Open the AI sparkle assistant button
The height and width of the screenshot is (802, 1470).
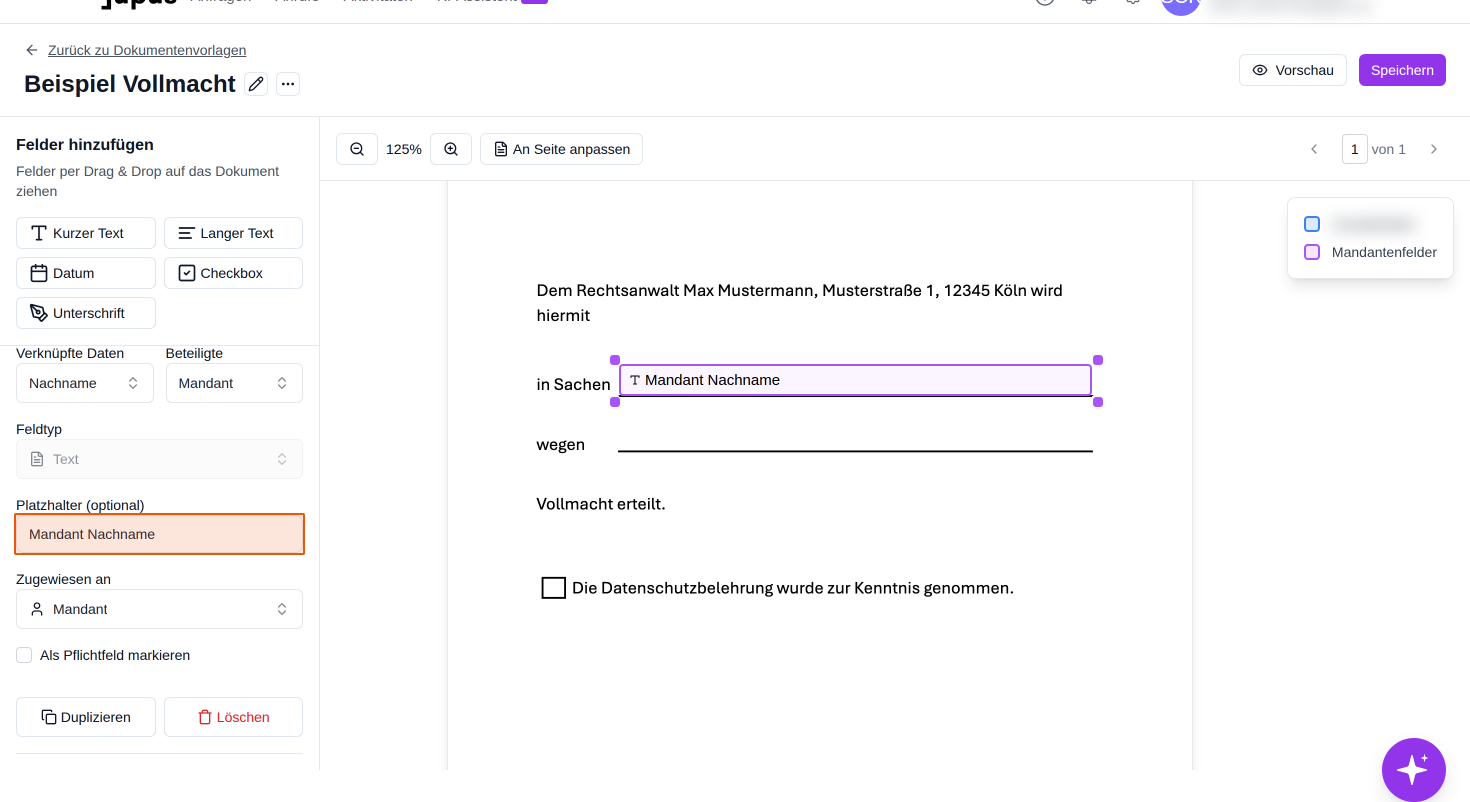pos(1414,770)
